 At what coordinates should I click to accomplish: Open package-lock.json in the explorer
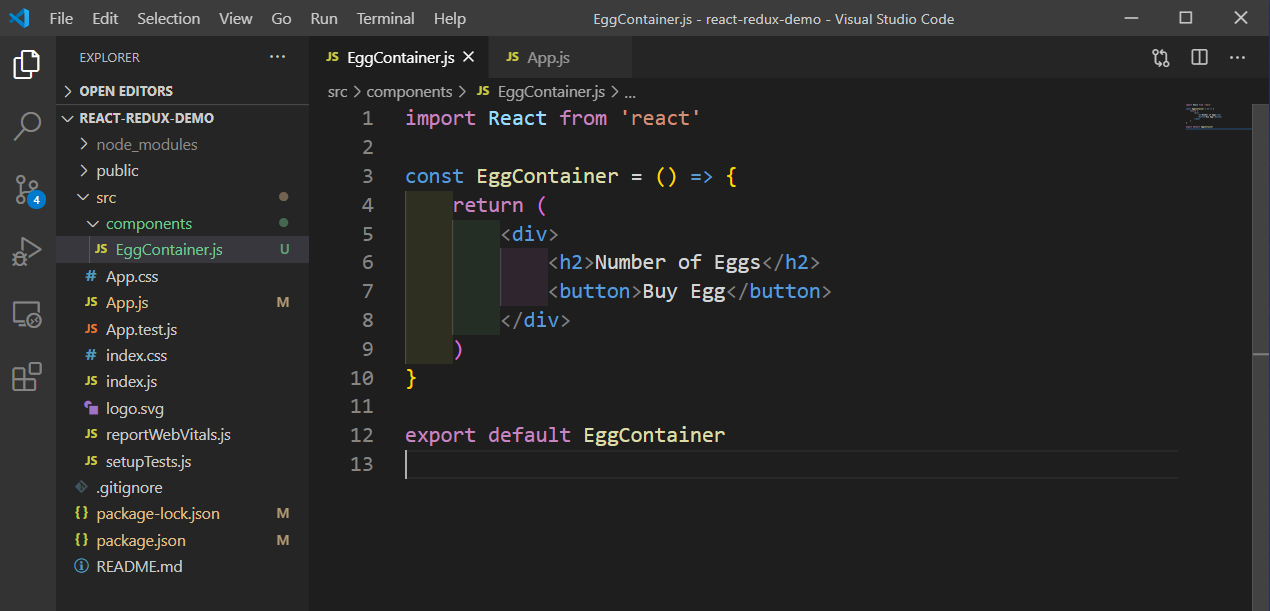[182, 514]
